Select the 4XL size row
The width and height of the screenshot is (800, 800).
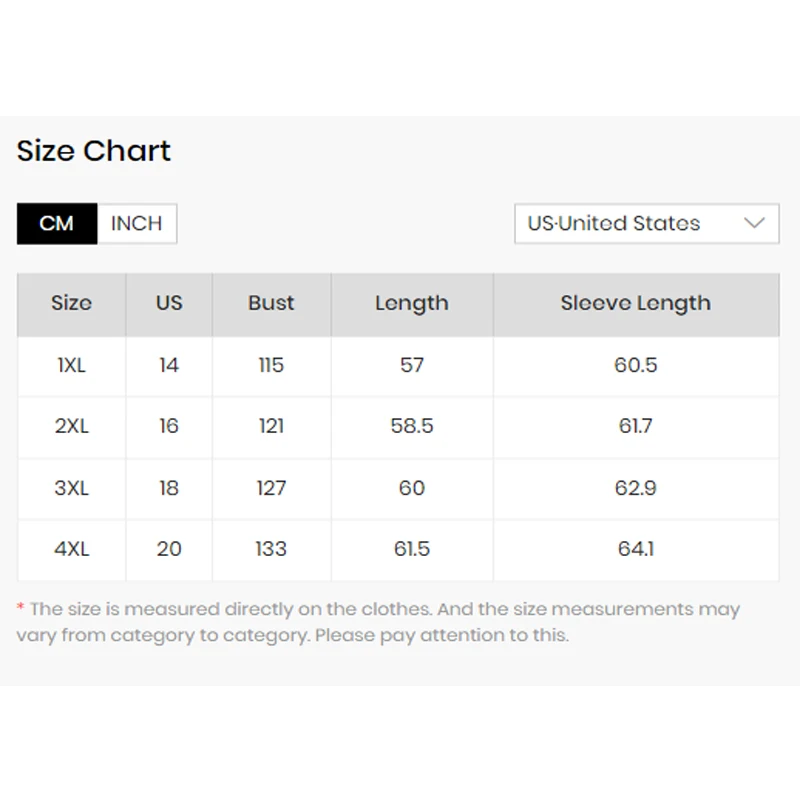pos(71,550)
